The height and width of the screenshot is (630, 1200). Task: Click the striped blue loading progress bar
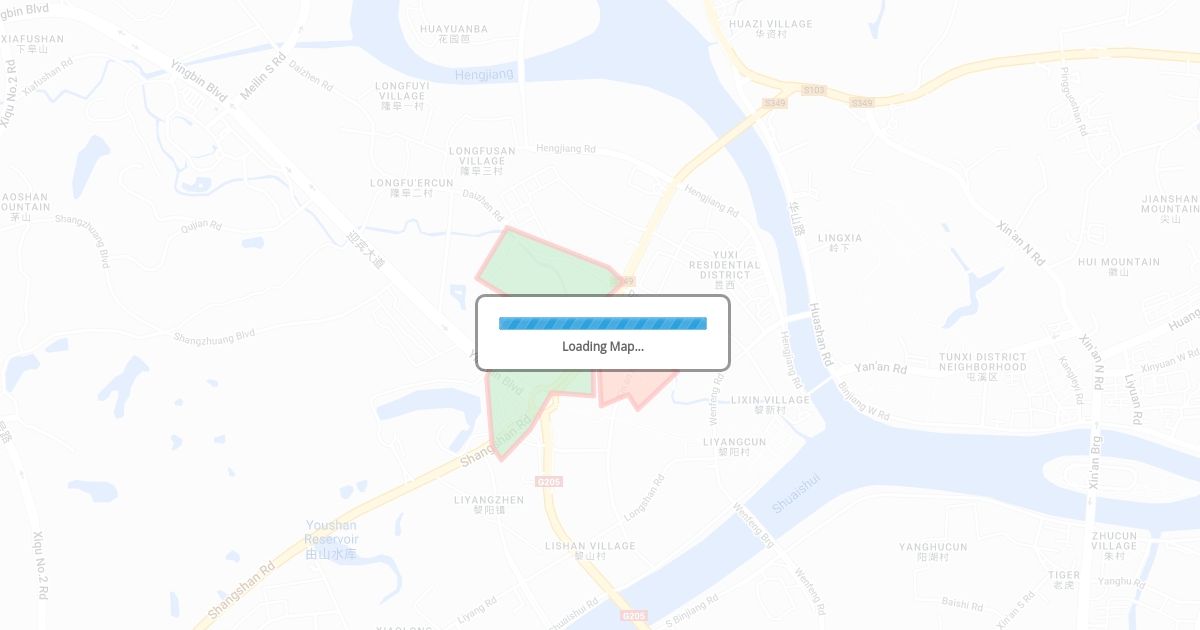click(603, 323)
